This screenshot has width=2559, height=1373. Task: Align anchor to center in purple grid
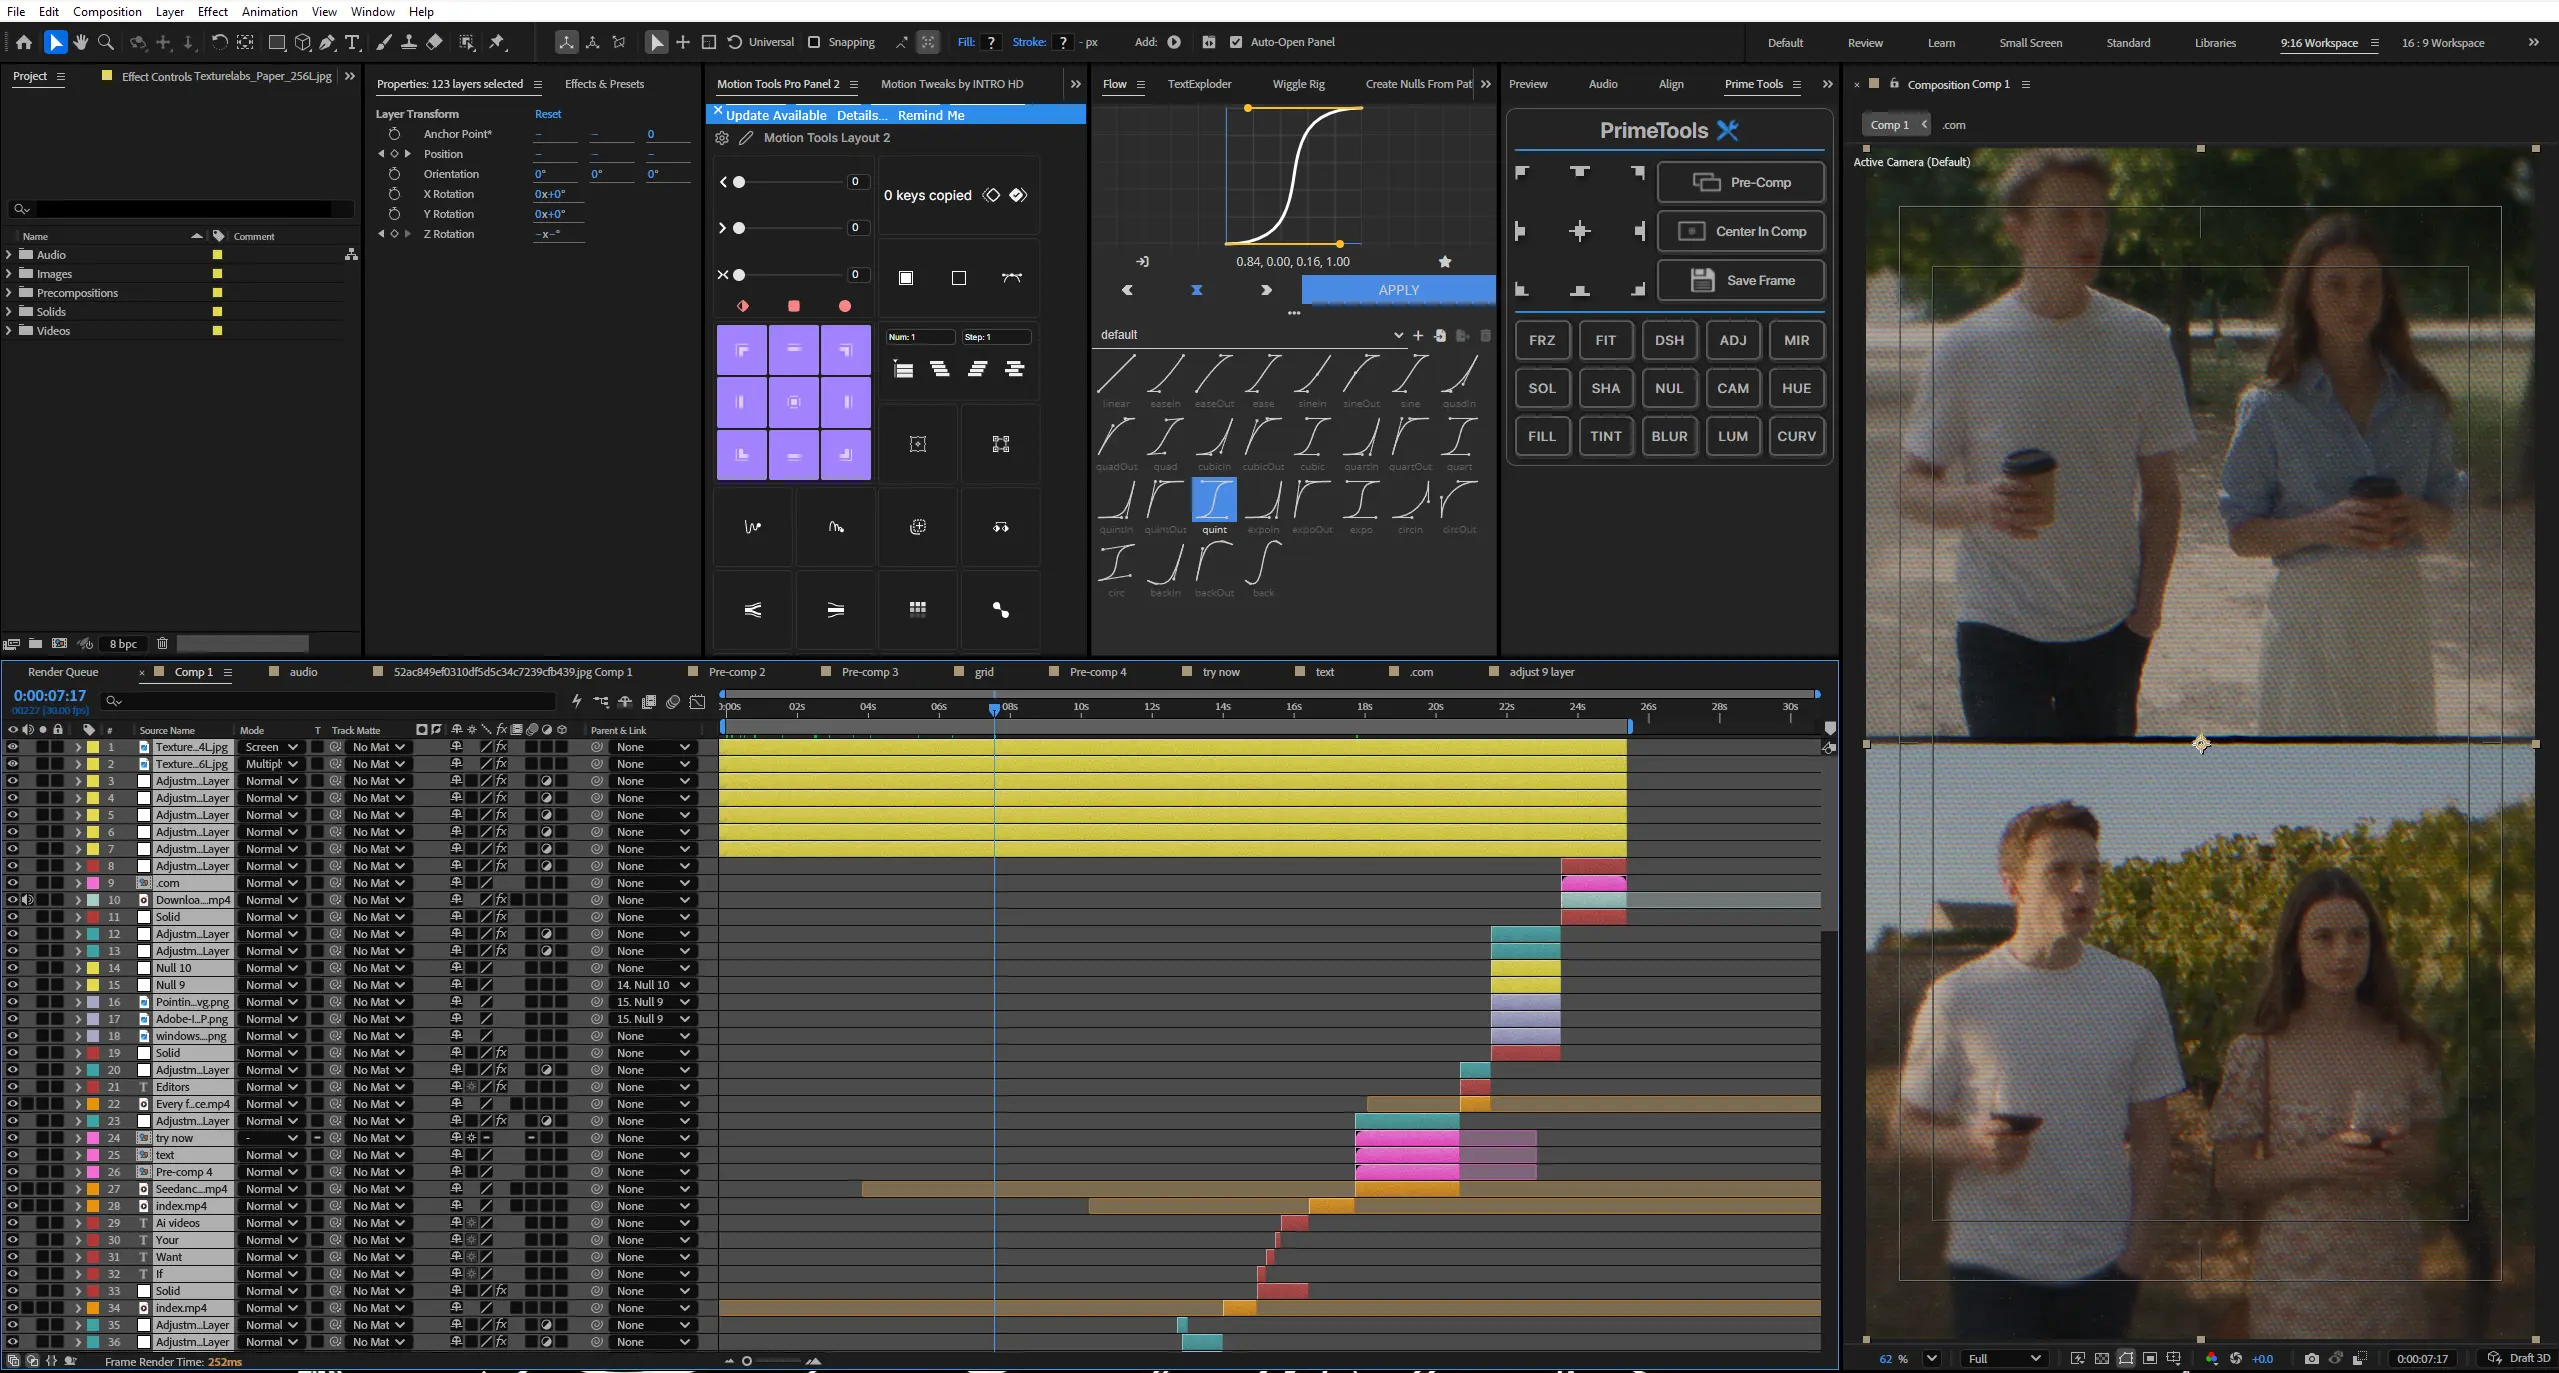click(794, 402)
